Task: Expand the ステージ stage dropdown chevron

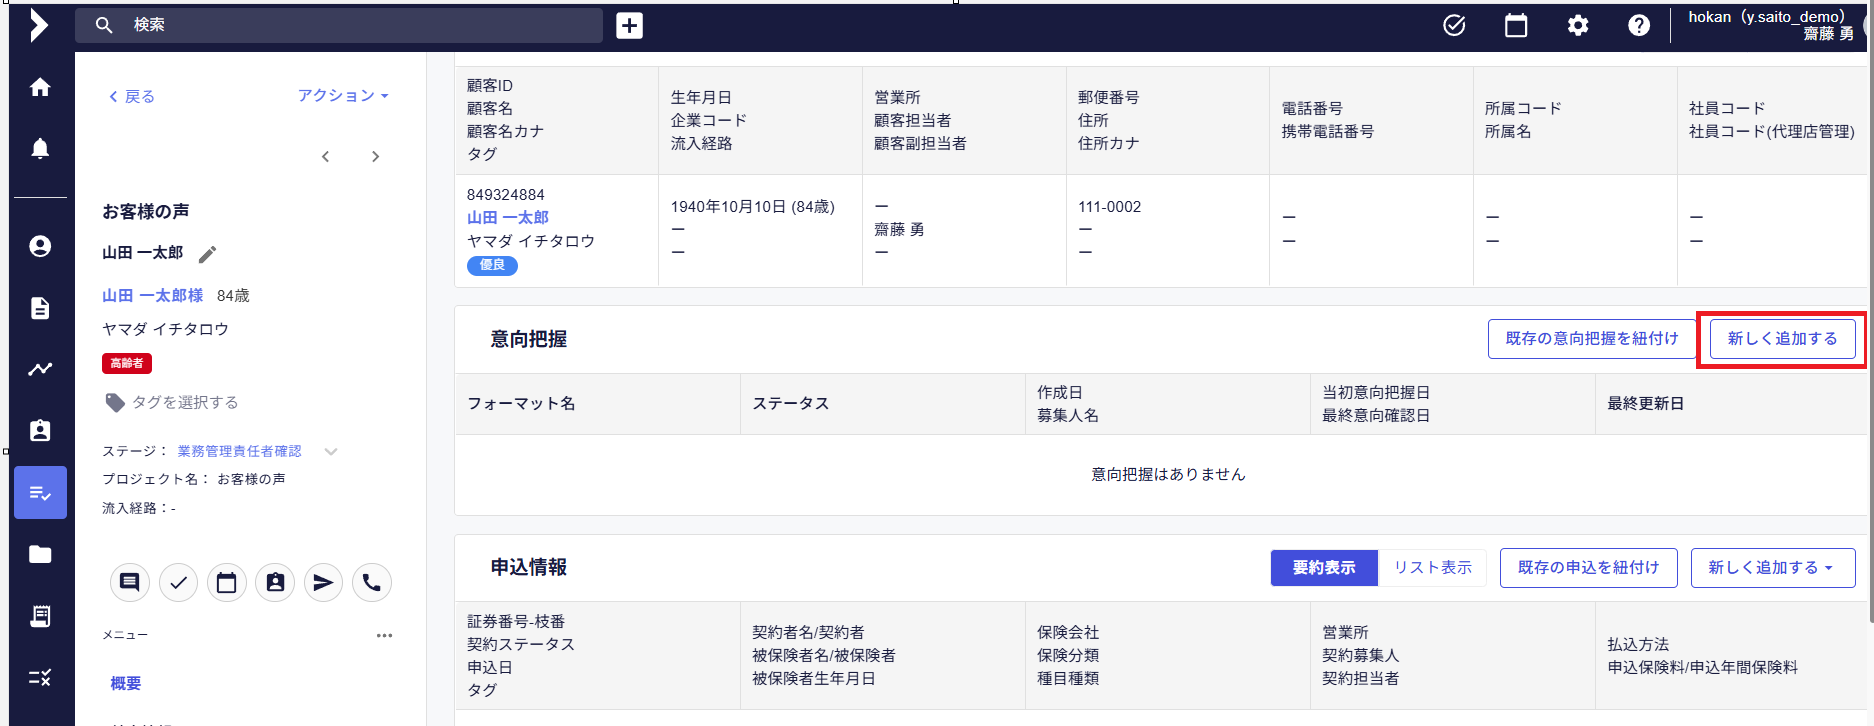Action: (331, 452)
